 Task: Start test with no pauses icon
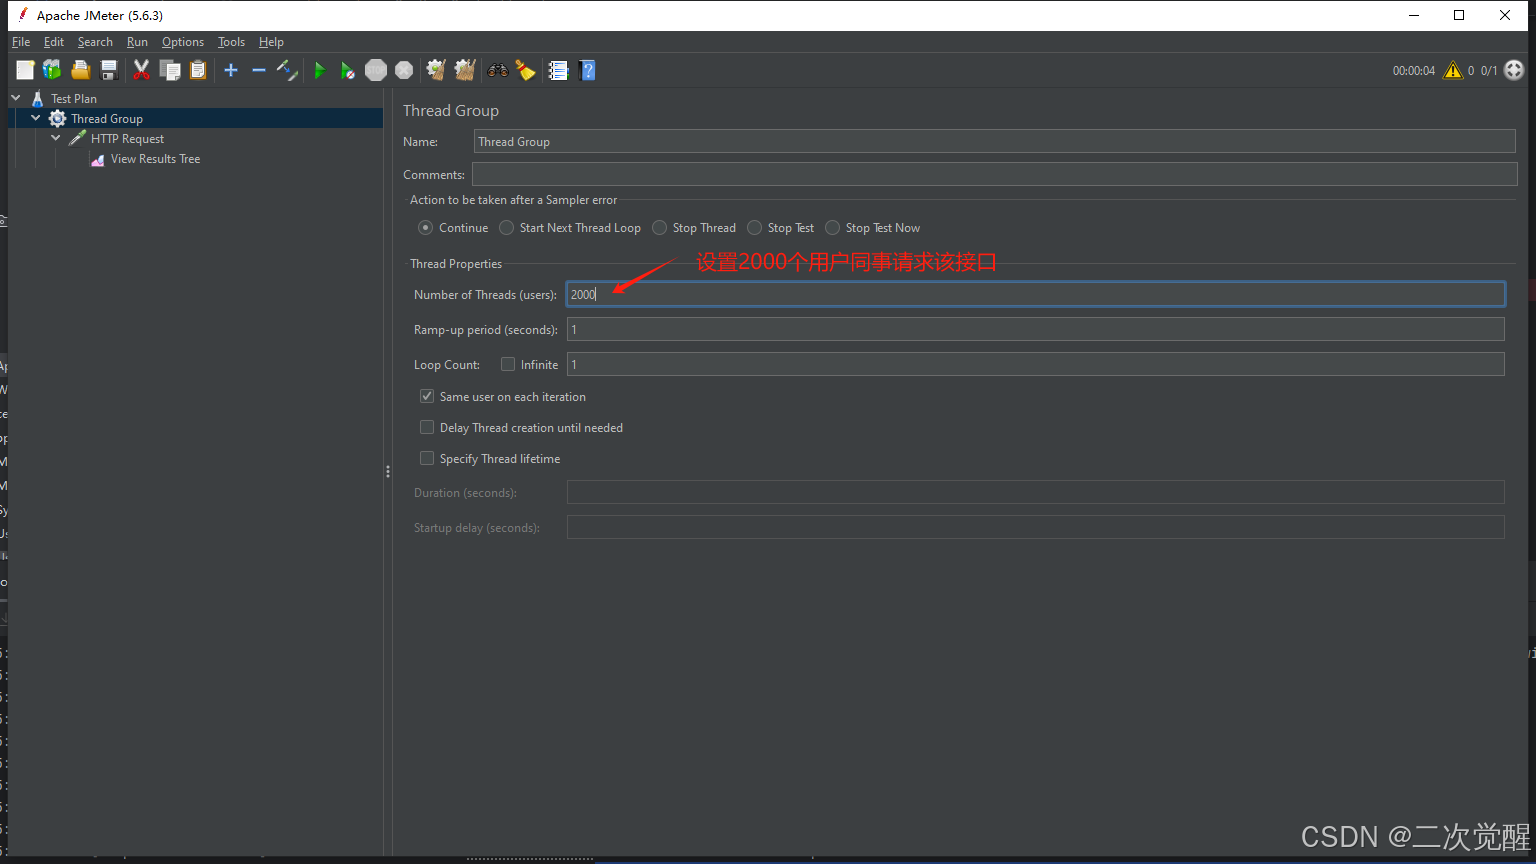click(347, 70)
